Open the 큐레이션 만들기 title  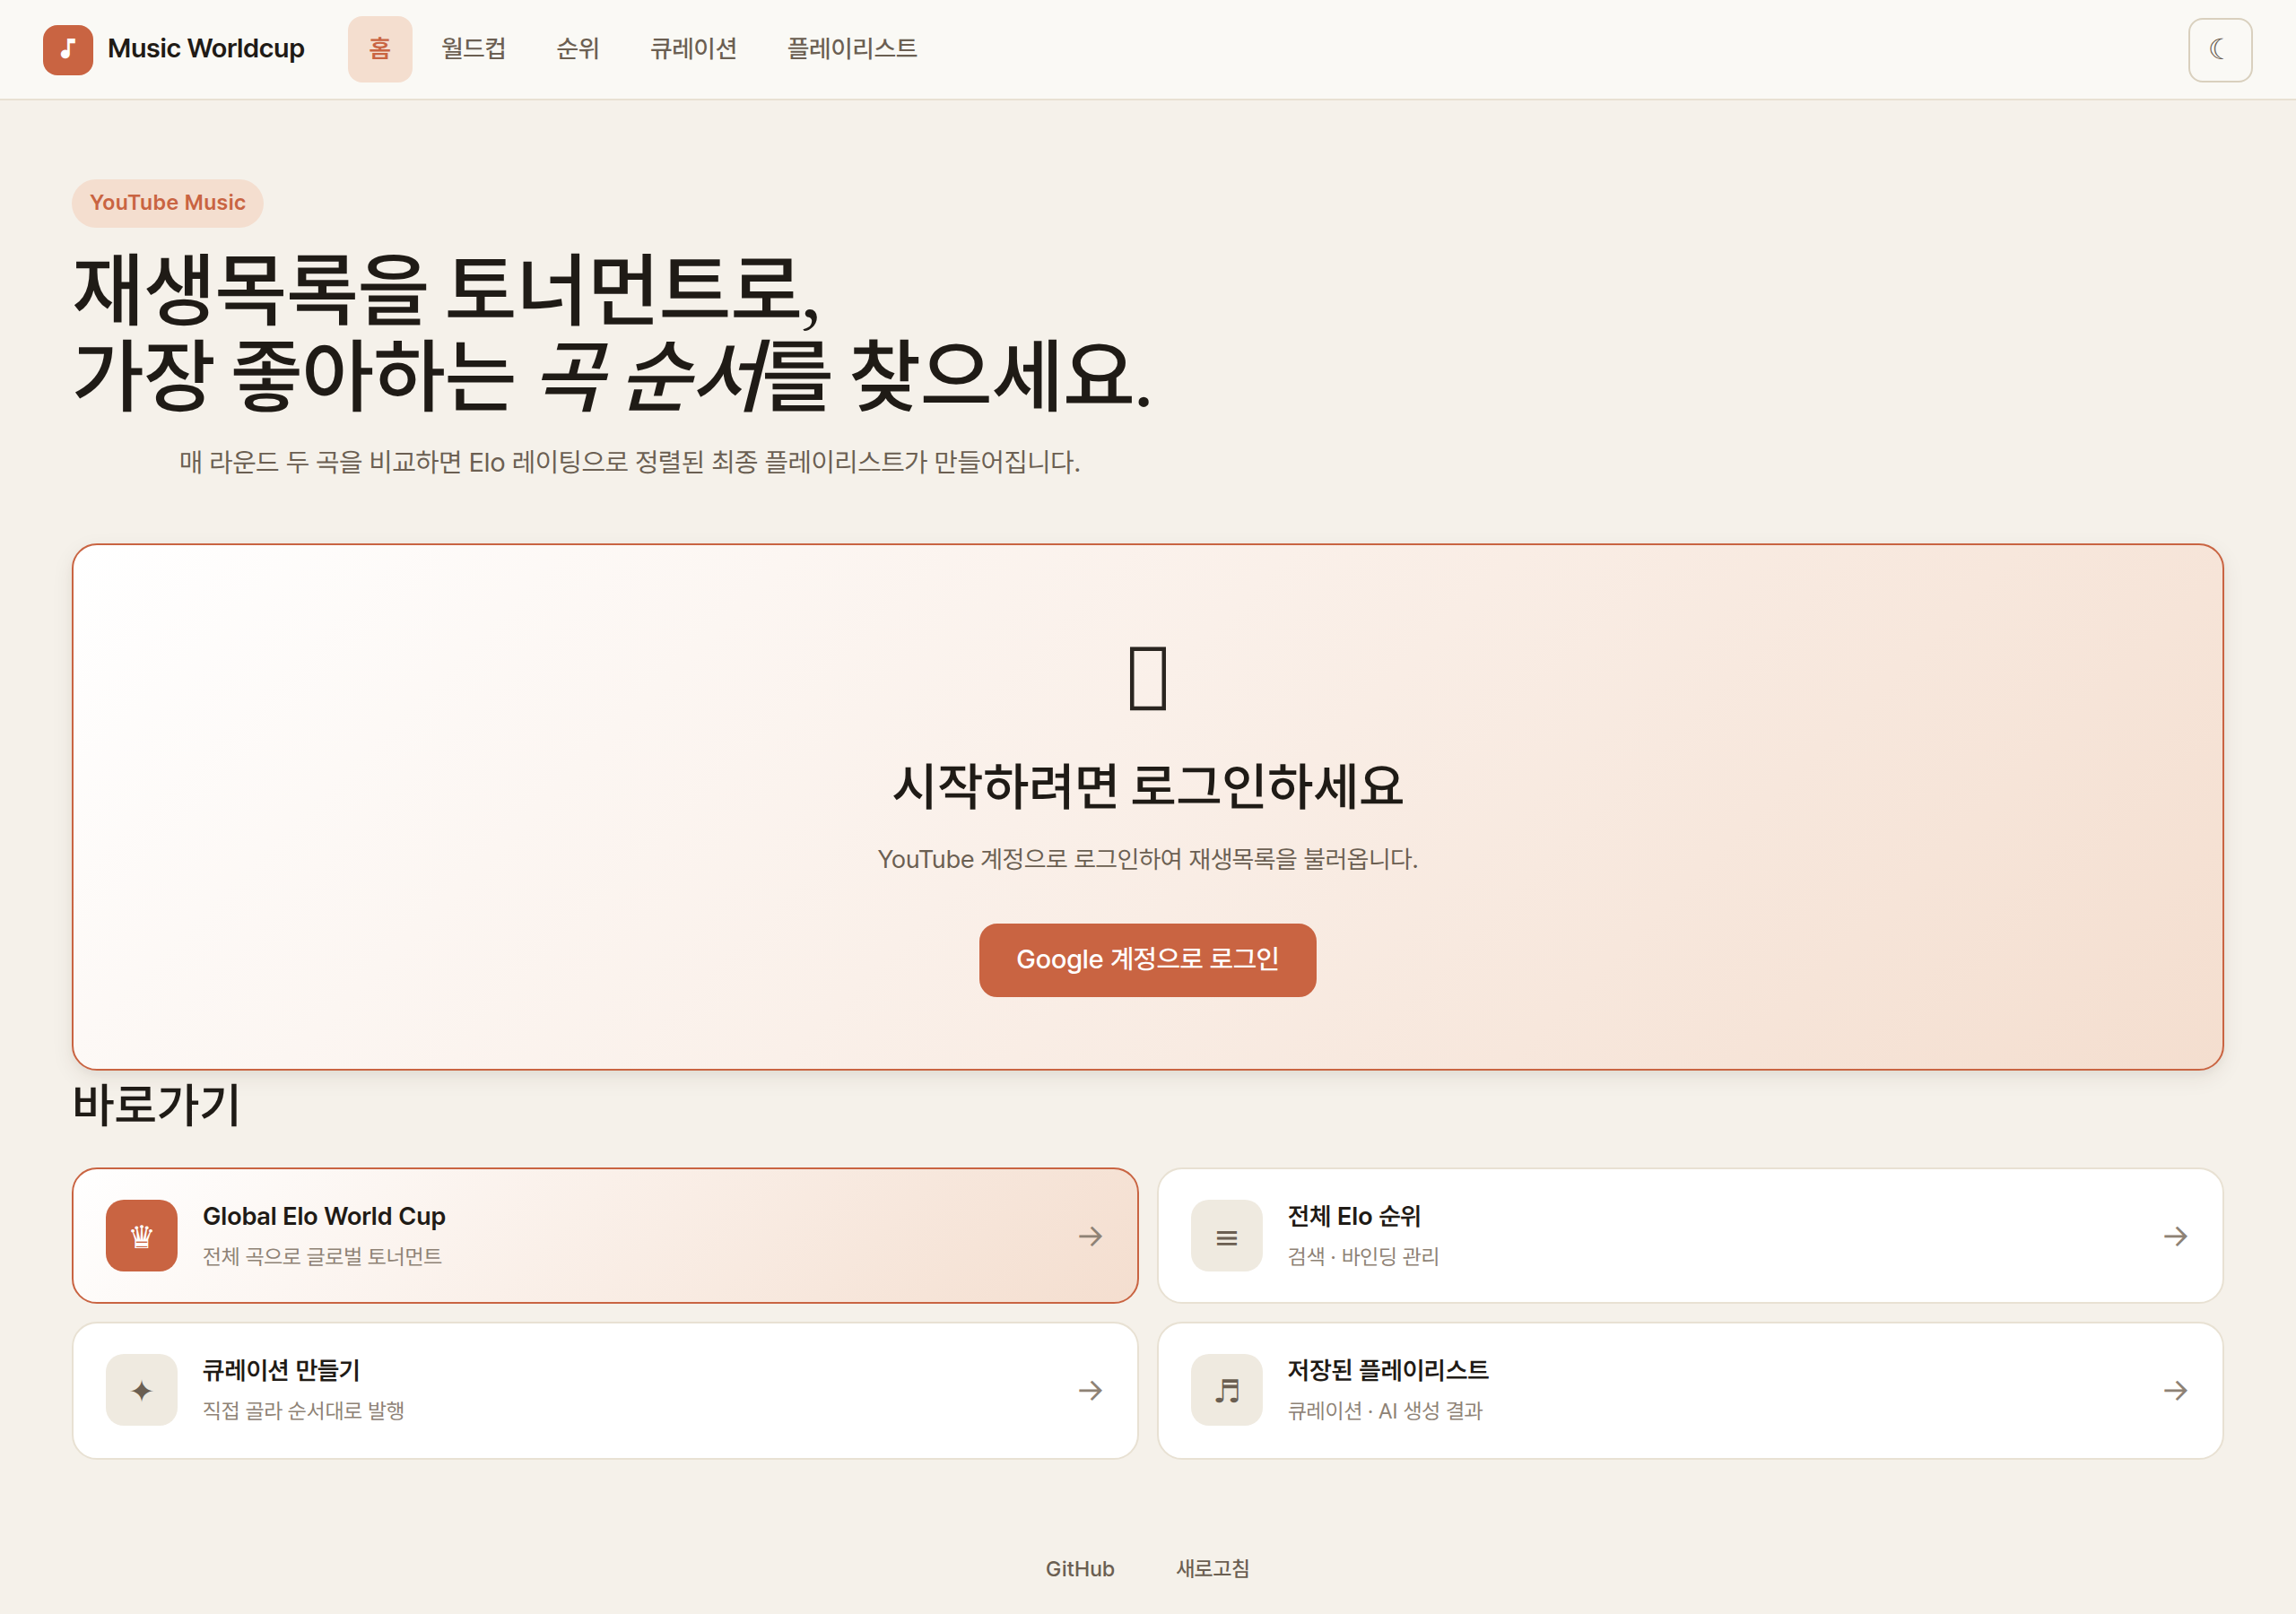pos(281,1370)
